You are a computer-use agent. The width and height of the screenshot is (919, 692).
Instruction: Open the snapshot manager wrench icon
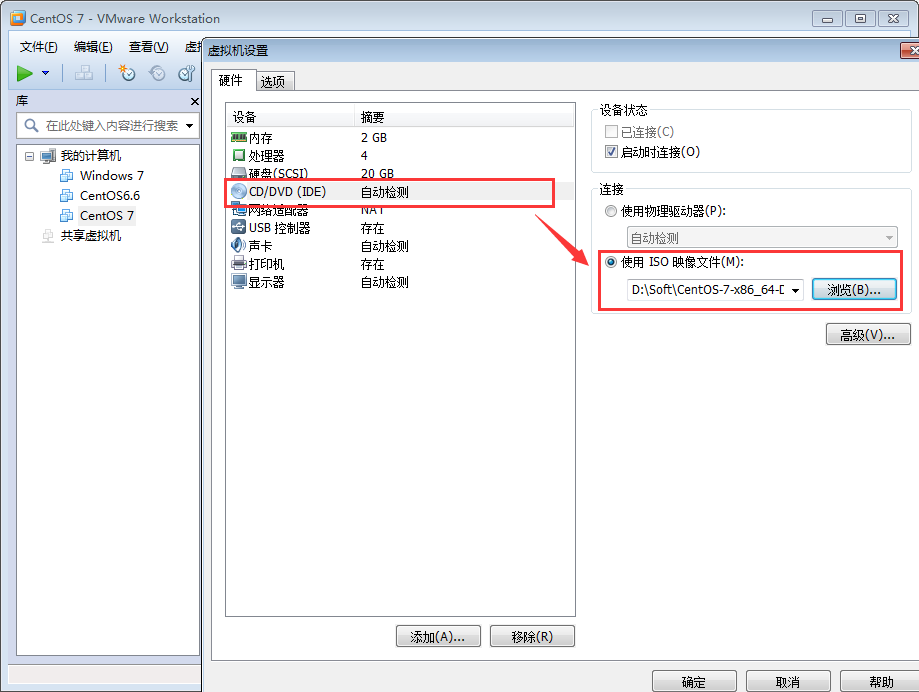tap(186, 73)
